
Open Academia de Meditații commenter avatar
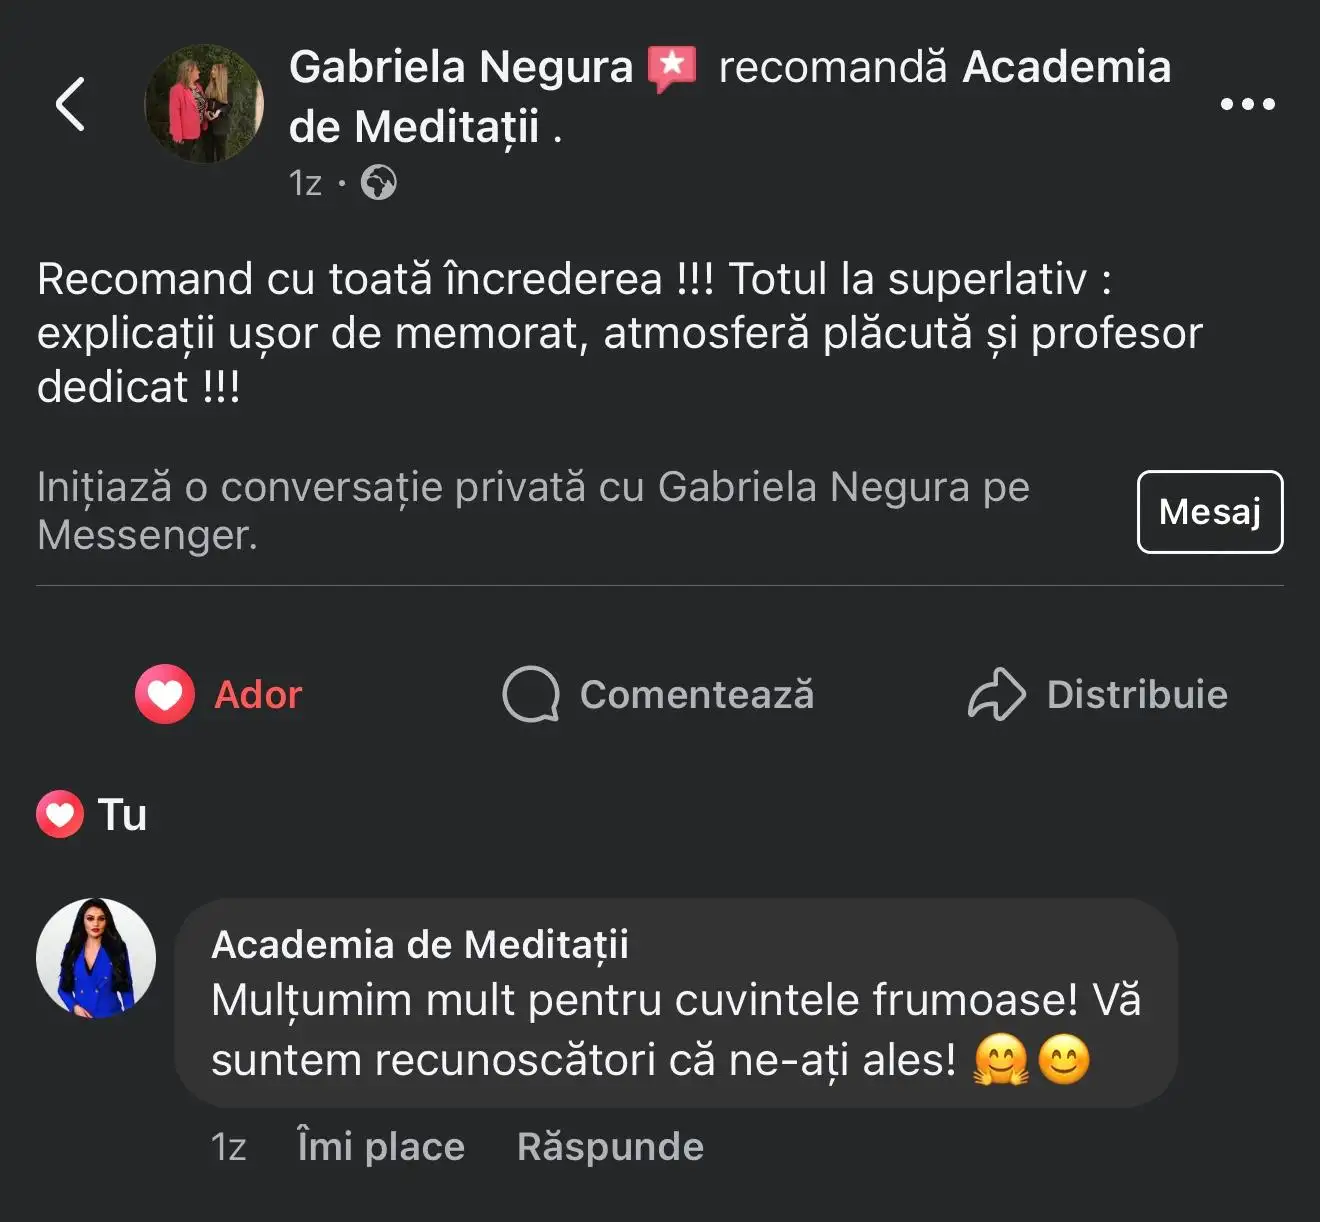pos(96,958)
